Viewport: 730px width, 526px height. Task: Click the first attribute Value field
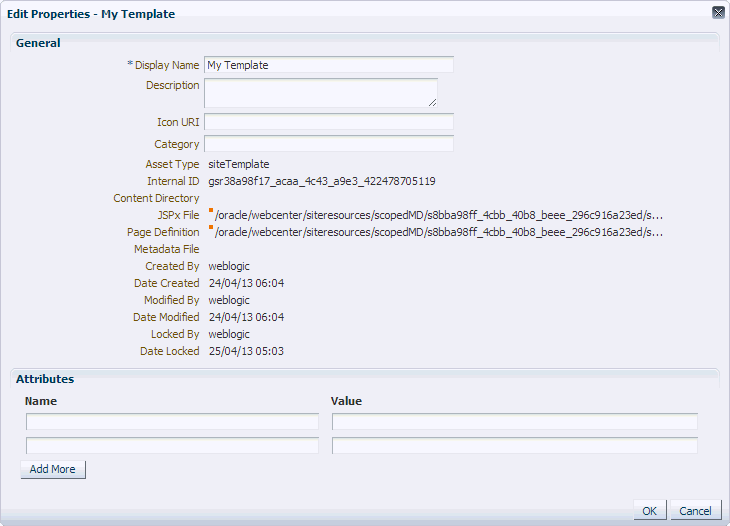(514, 422)
